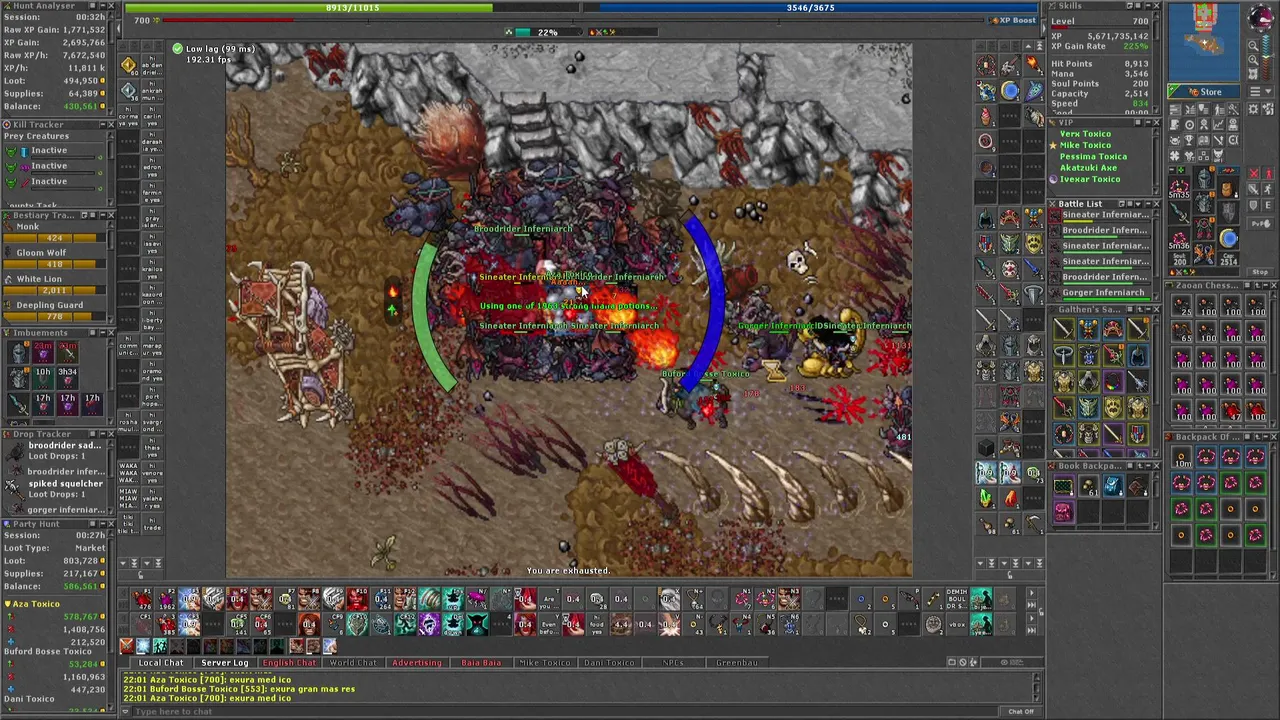
Task: Toggle Expert mode 'E' button
Action: click(x=1268, y=205)
